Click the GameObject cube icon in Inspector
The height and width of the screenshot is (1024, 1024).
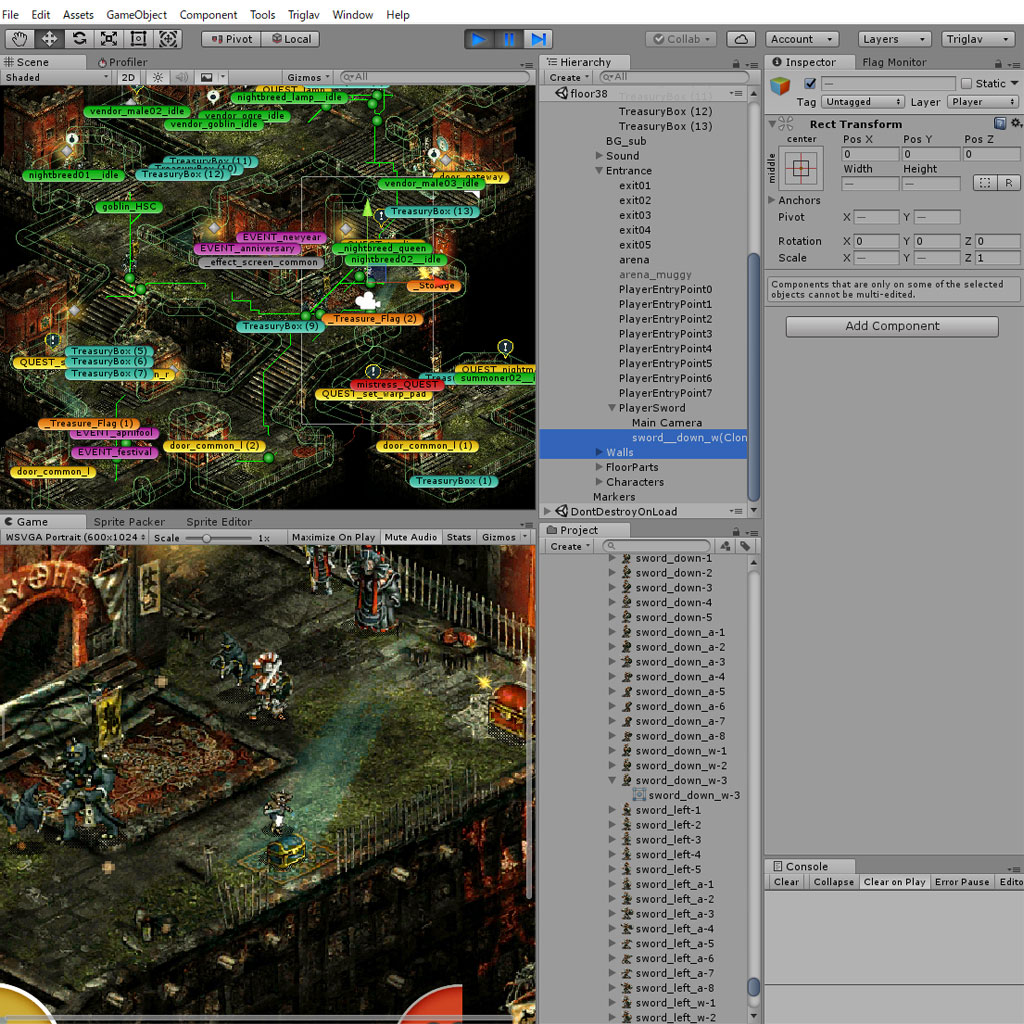click(x=780, y=86)
